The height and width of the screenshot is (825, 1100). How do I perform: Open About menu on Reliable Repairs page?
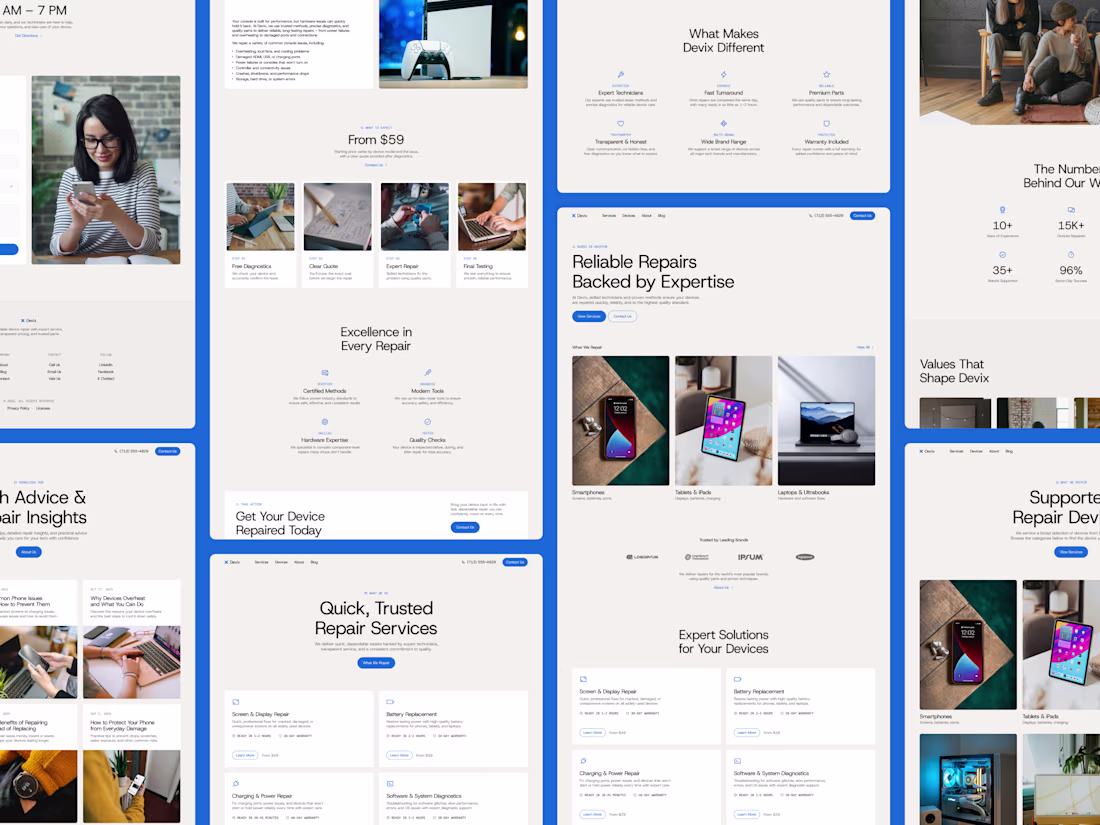coord(647,215)
